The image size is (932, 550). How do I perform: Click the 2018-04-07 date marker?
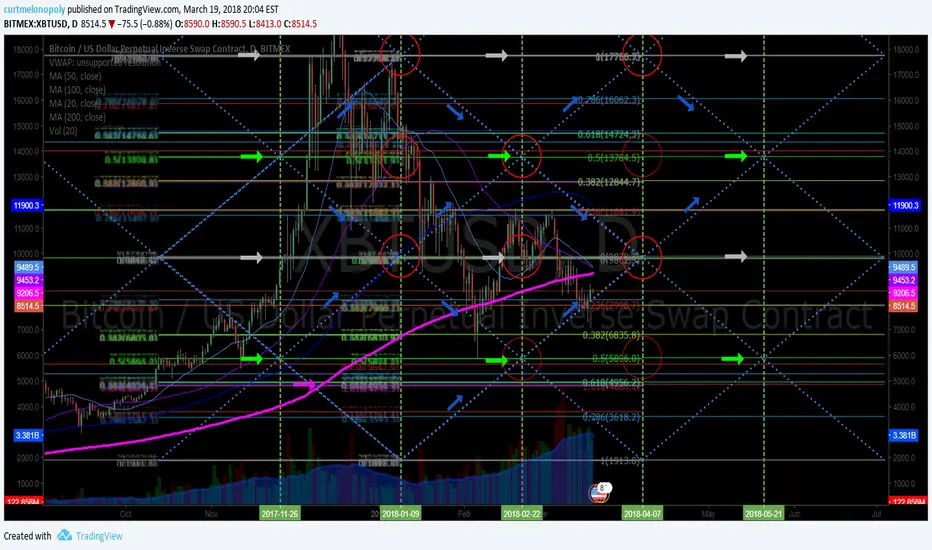(x=642, y=513)
